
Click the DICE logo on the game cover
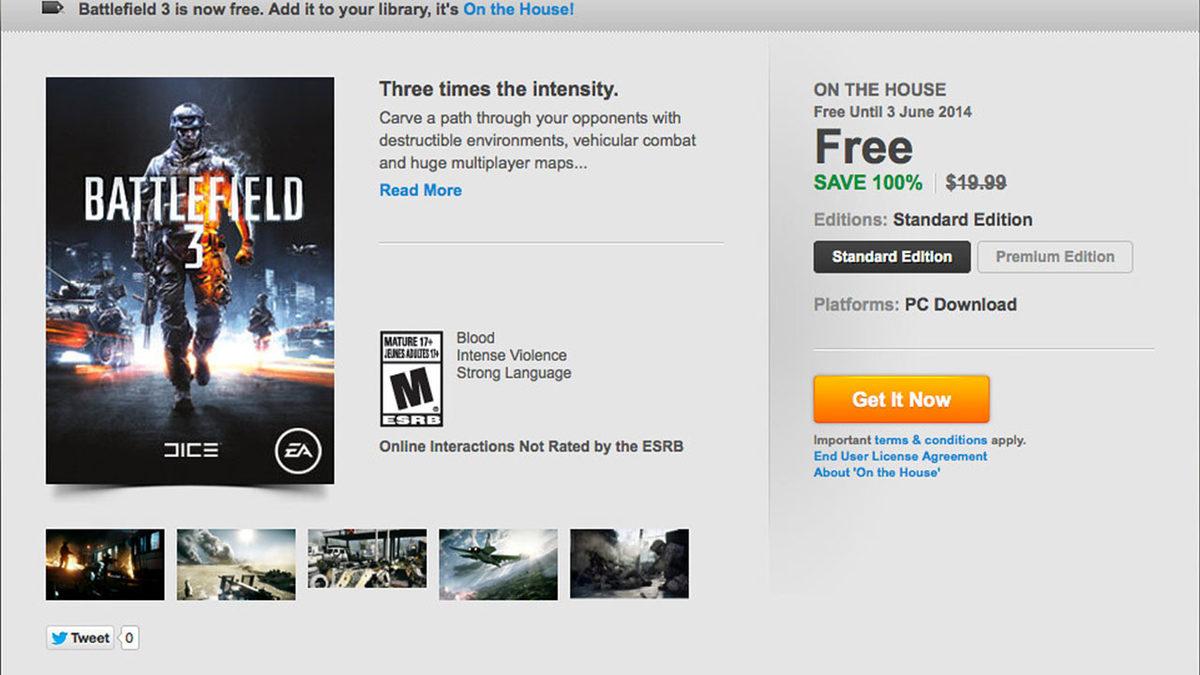191,451
